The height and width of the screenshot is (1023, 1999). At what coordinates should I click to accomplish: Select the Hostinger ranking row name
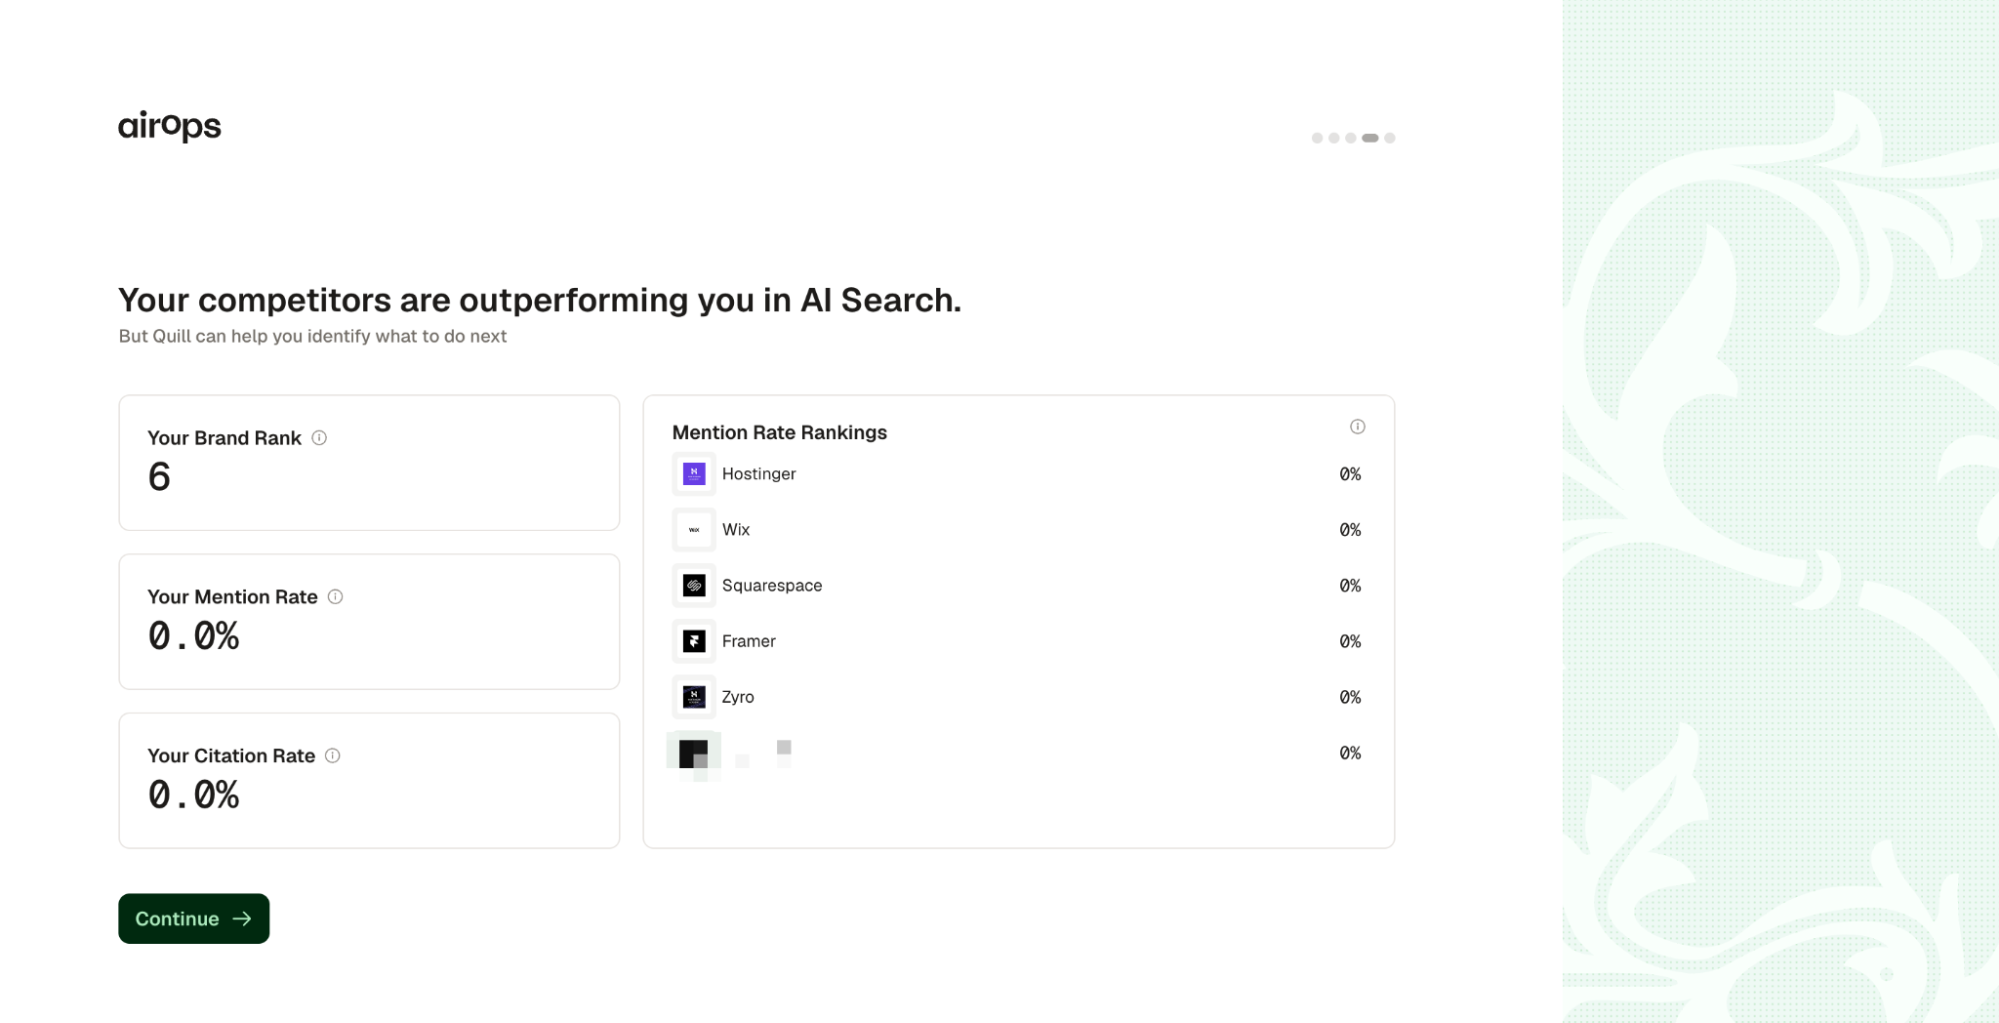[x=759, y=474]
